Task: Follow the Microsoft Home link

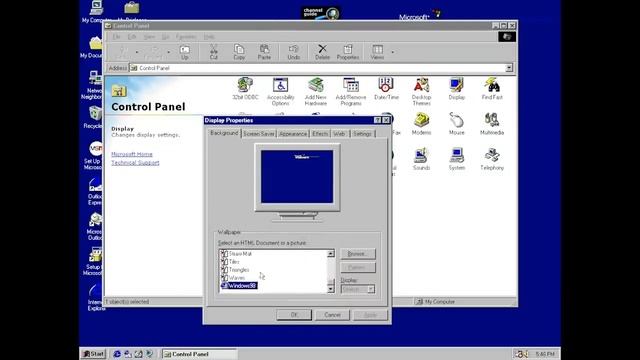Action: click(132, 154)
